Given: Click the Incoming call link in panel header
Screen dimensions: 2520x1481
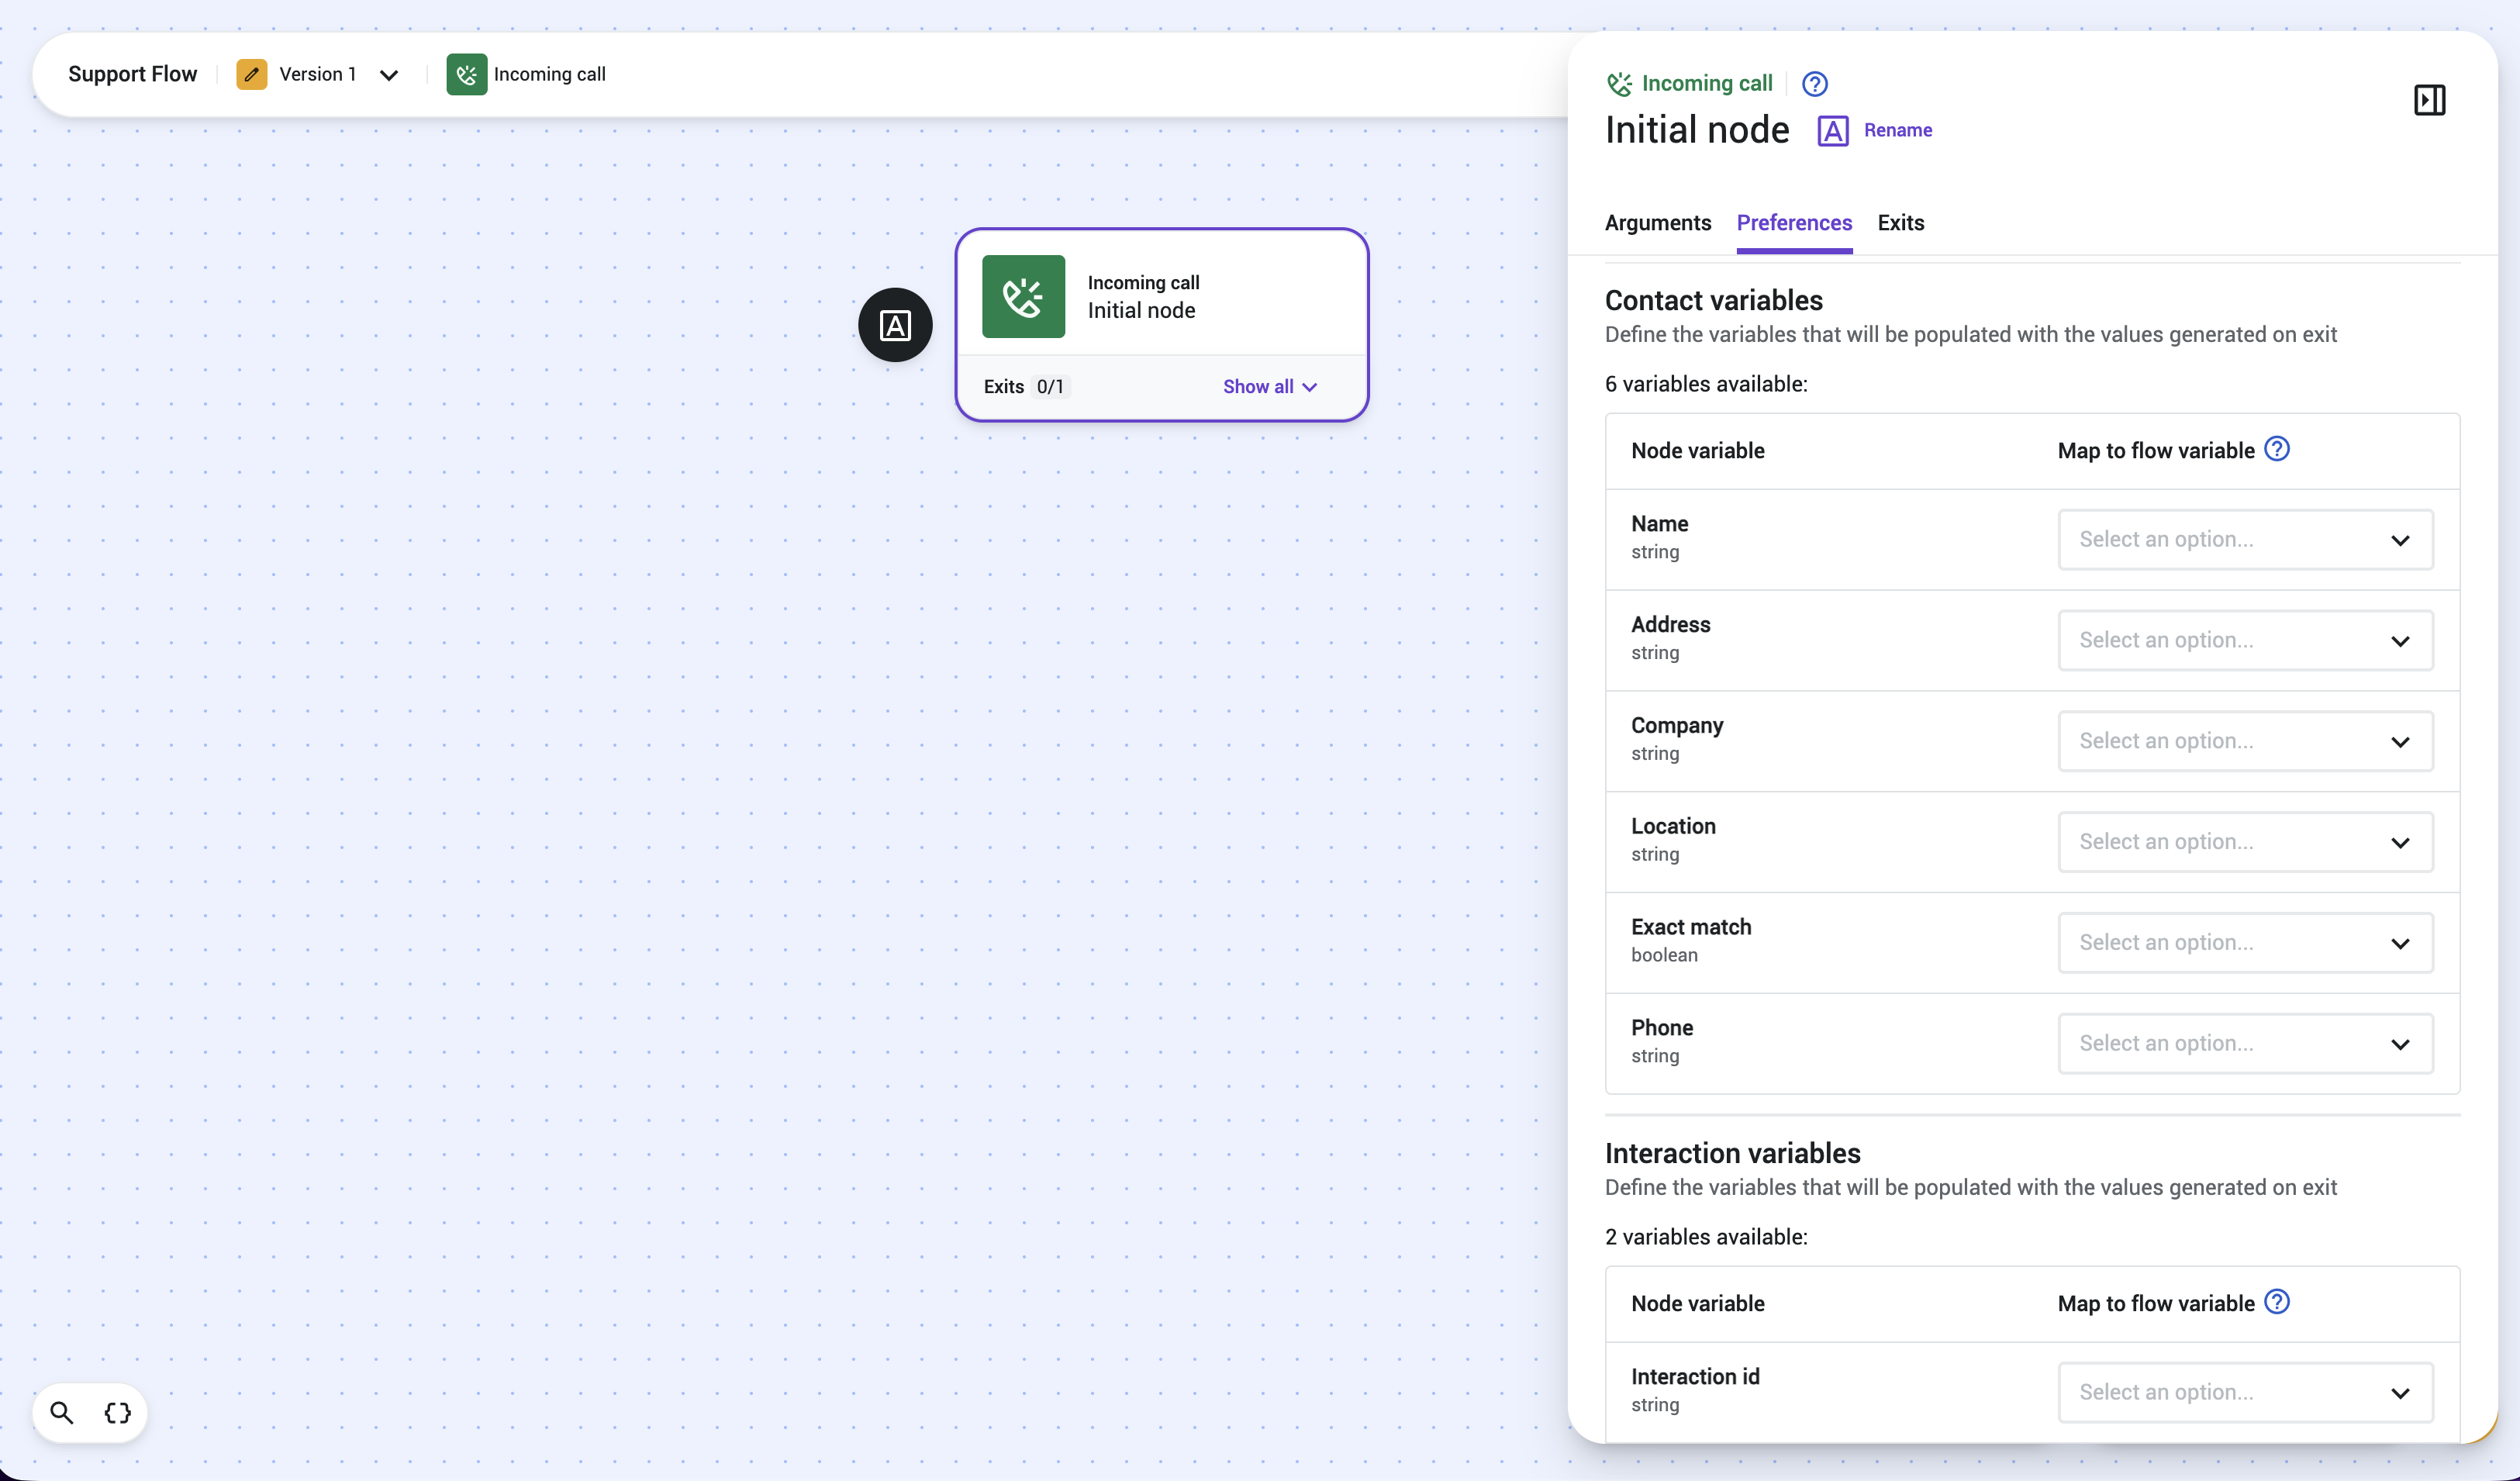Looking at the screenshot, I should (1706, 84).
